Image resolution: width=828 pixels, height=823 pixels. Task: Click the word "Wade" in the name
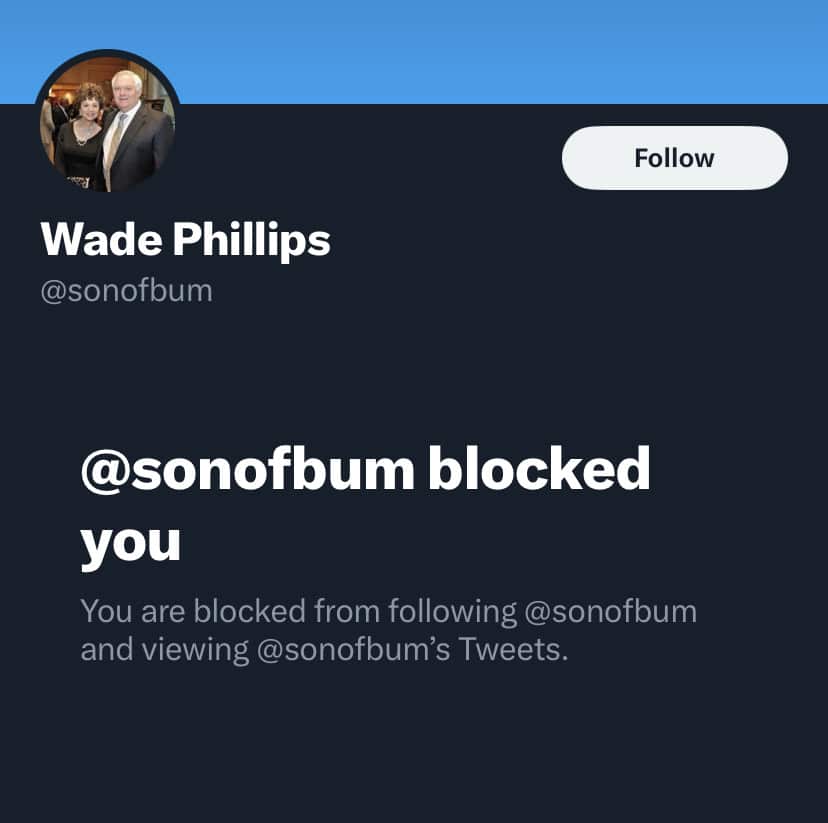(101, 239)
